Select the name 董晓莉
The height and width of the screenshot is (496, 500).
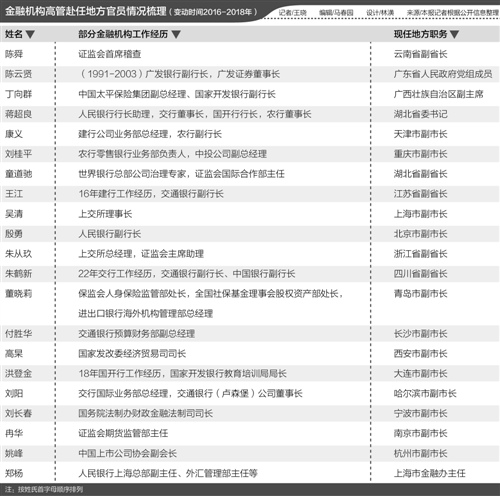[18, 294]
